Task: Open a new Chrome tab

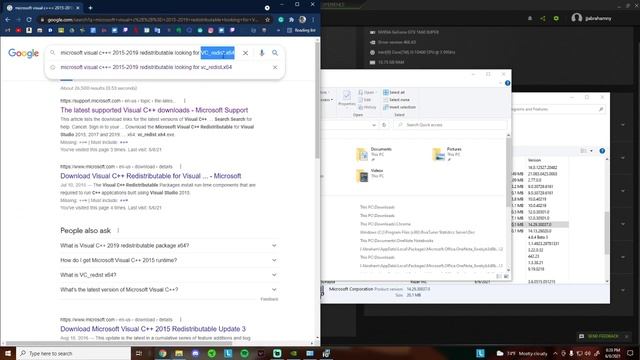Action: (90, 8)
